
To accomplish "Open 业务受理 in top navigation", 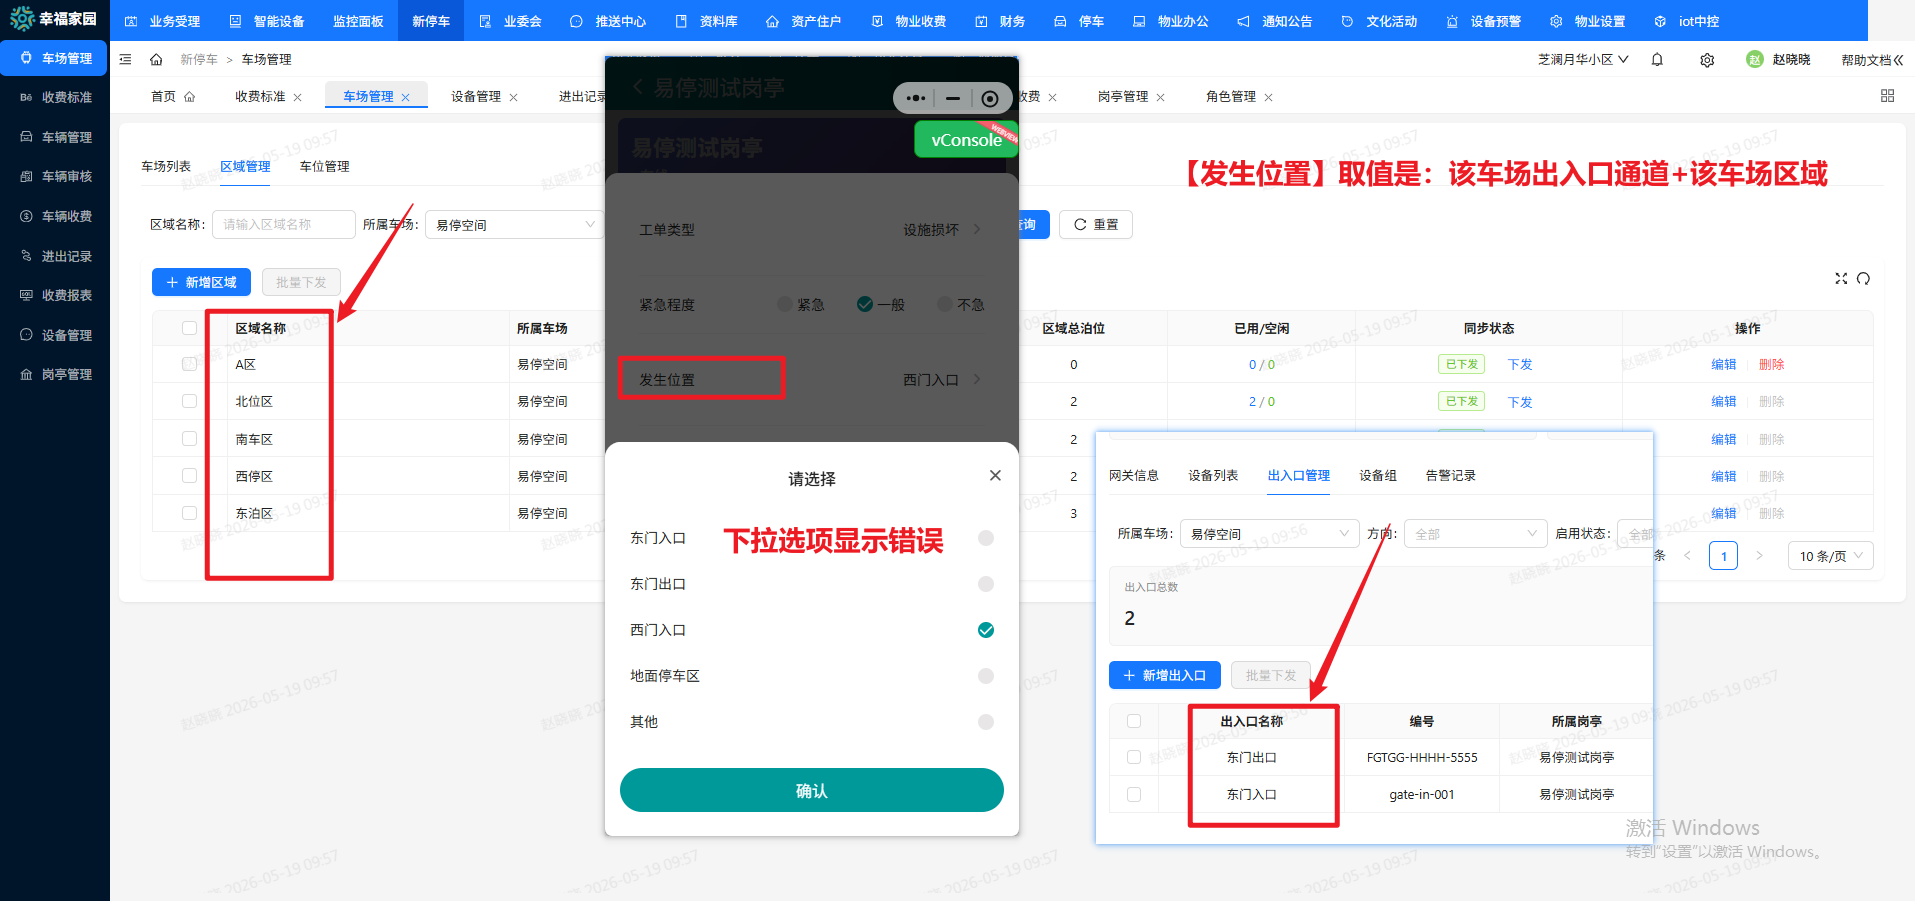I will (x=163, y=21).
